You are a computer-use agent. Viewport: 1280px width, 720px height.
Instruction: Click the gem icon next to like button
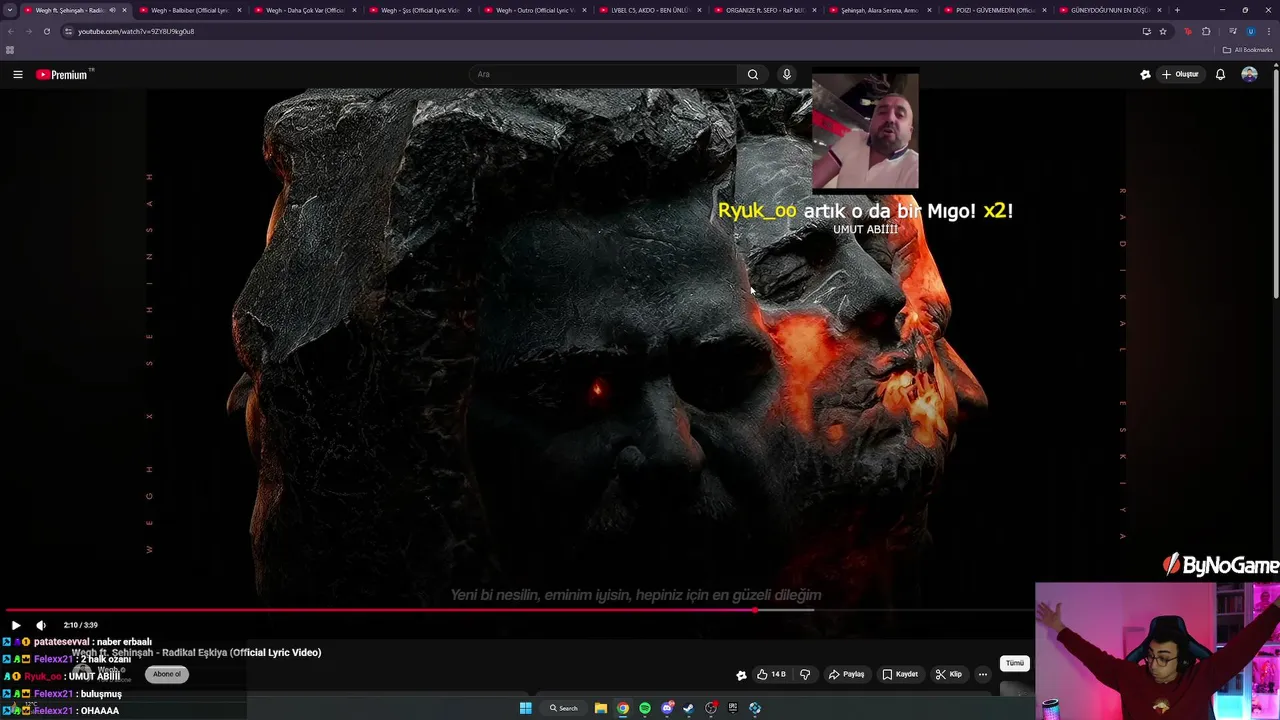point(741,675)
